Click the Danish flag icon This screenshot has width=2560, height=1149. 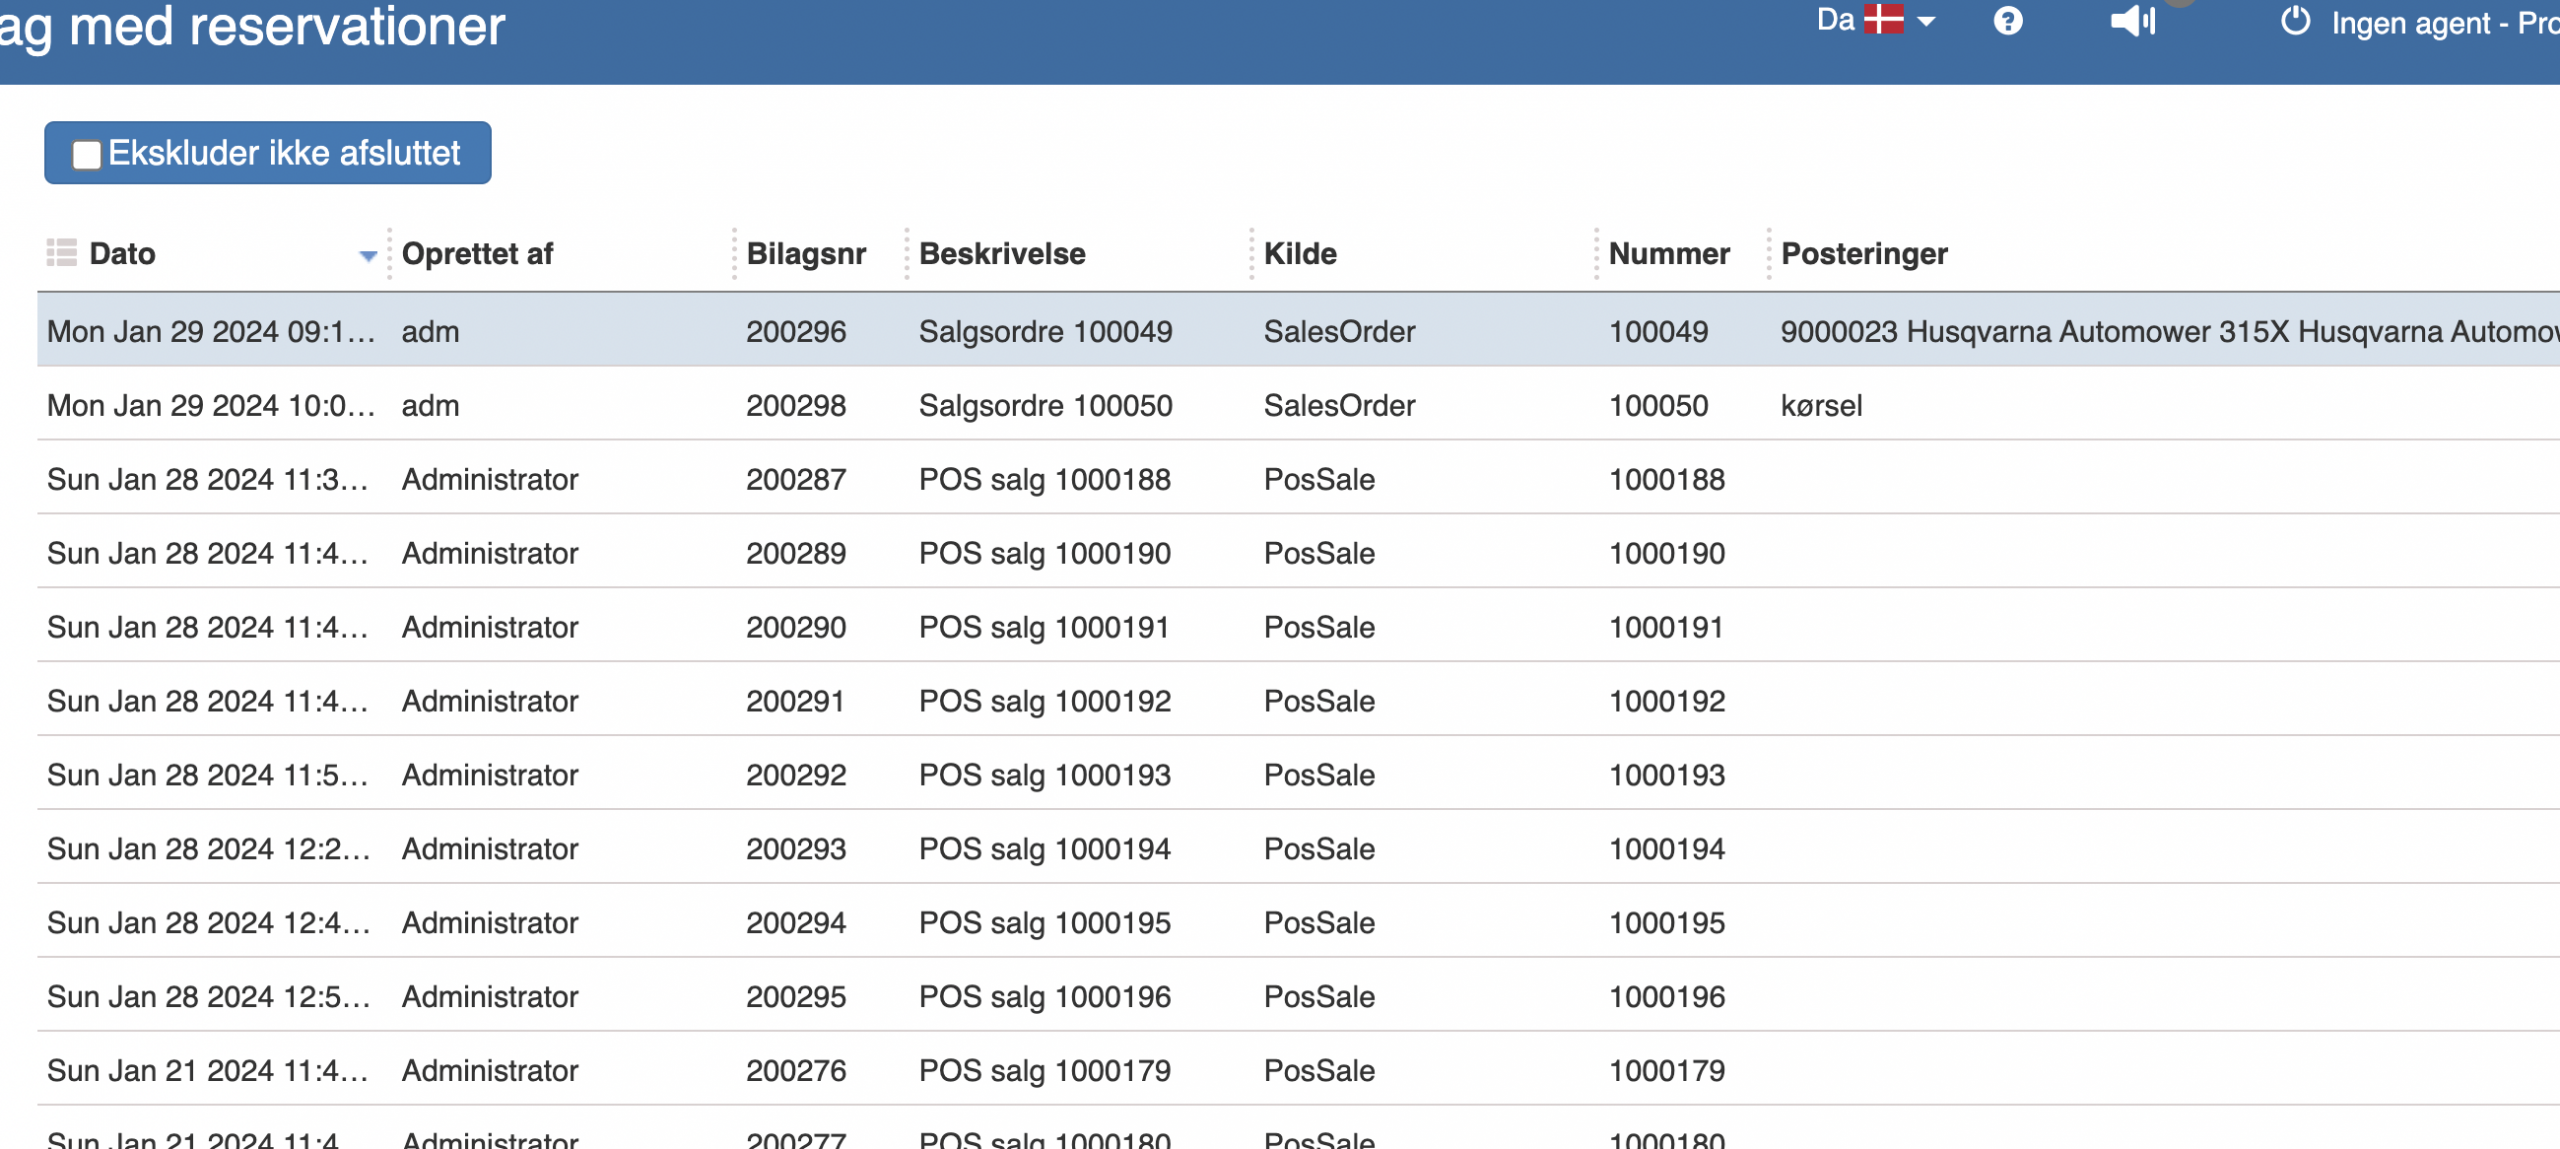[x=1884, y=19]
